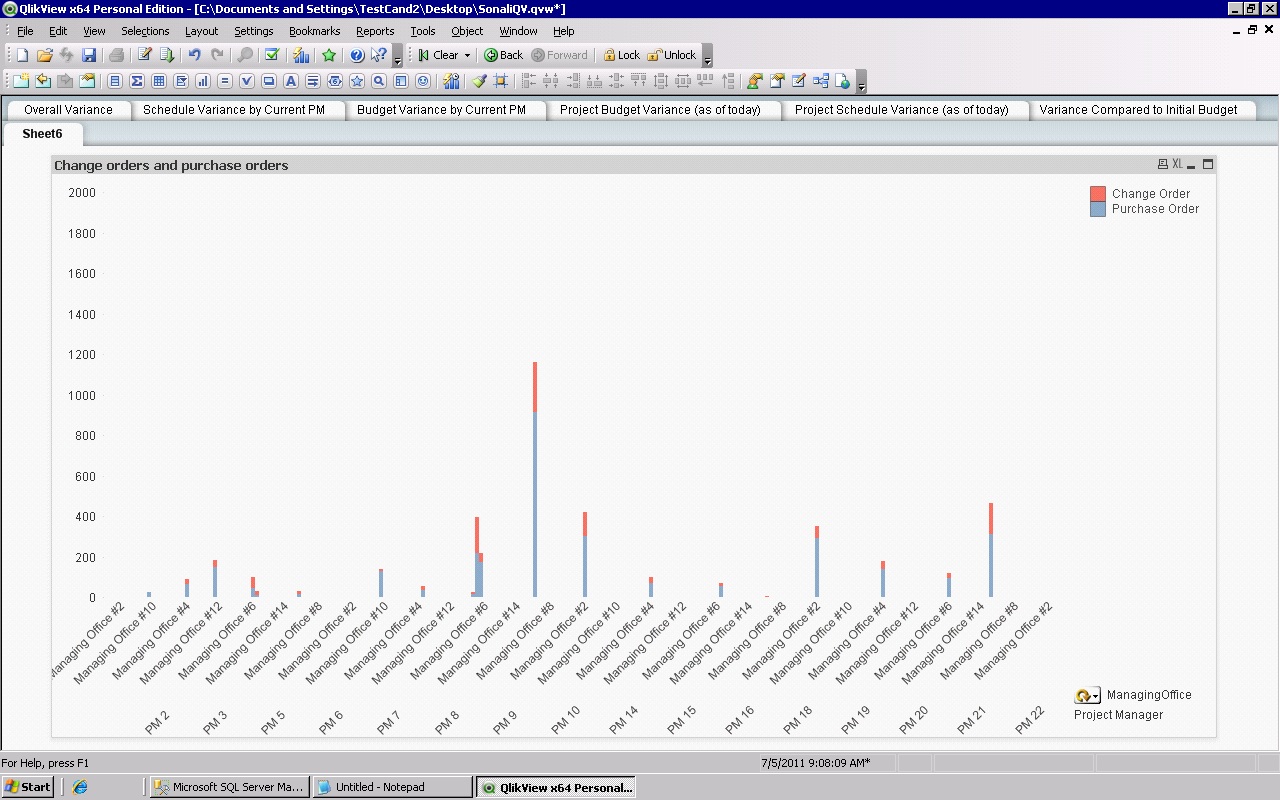Toggle Change Order series in legend
This screenshot has width=1280, height=800.
(x=1150, y=194)
